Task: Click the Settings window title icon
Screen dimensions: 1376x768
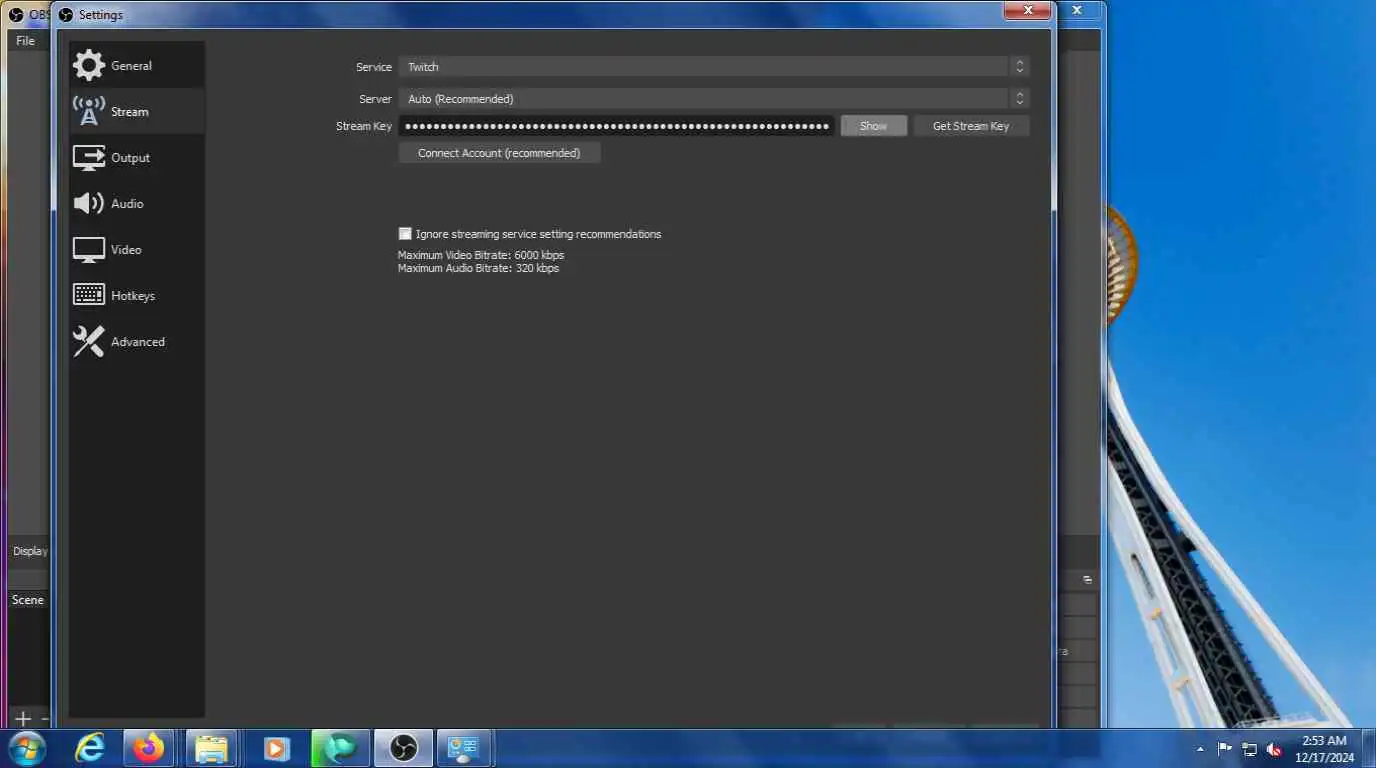Action: coord(66,15)
